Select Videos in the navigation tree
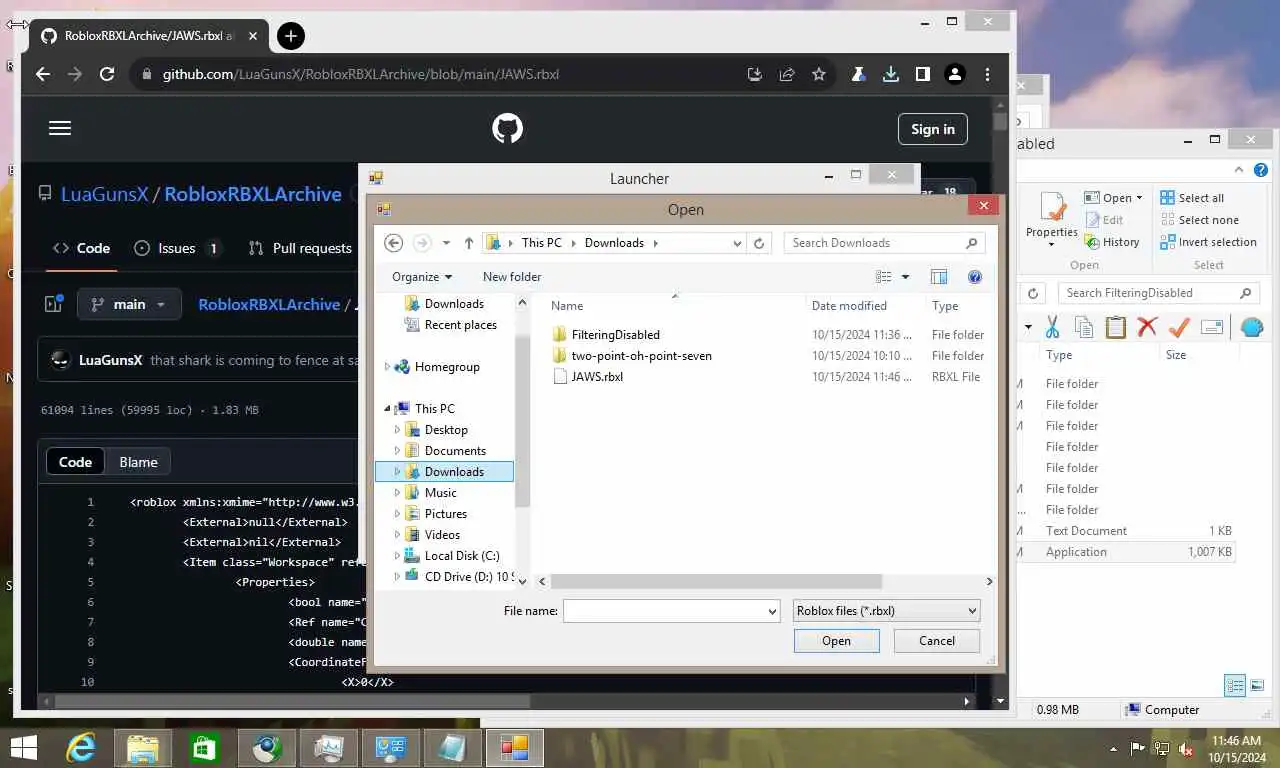The width and height of the screenshot is (1280, 768). click(442, 535)
